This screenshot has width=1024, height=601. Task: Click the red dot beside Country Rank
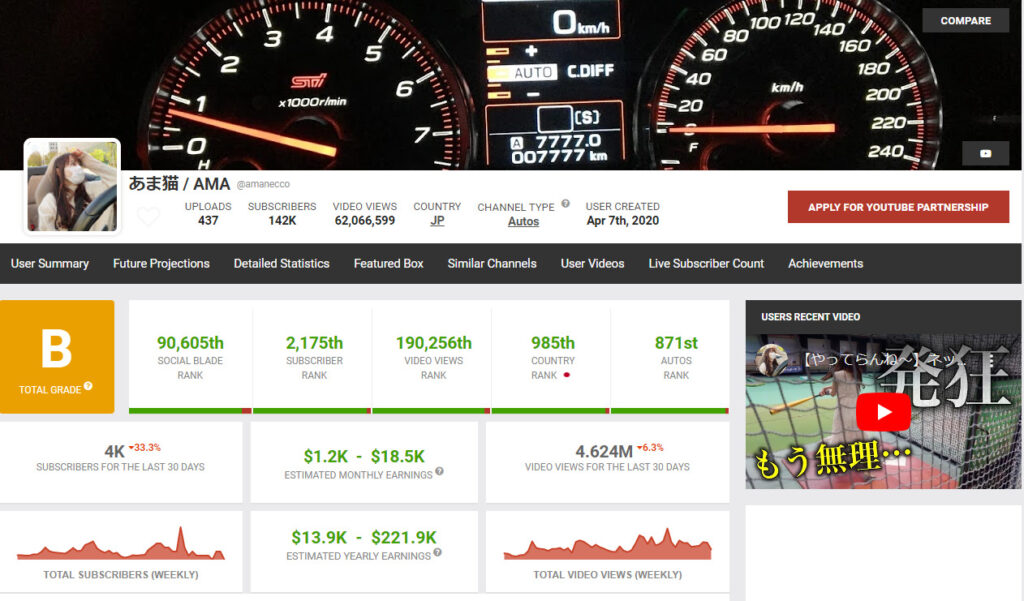pyautogui.click(x=567, y=375)
